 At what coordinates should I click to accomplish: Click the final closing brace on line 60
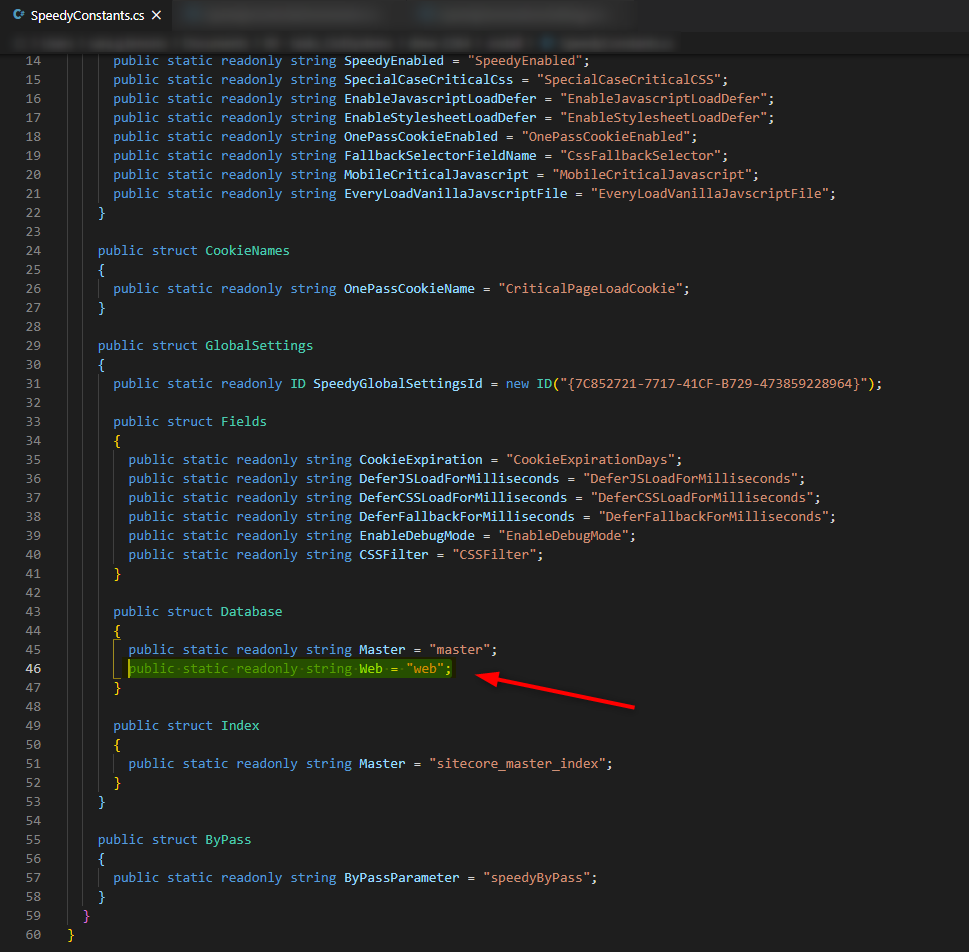coord(70,934)
